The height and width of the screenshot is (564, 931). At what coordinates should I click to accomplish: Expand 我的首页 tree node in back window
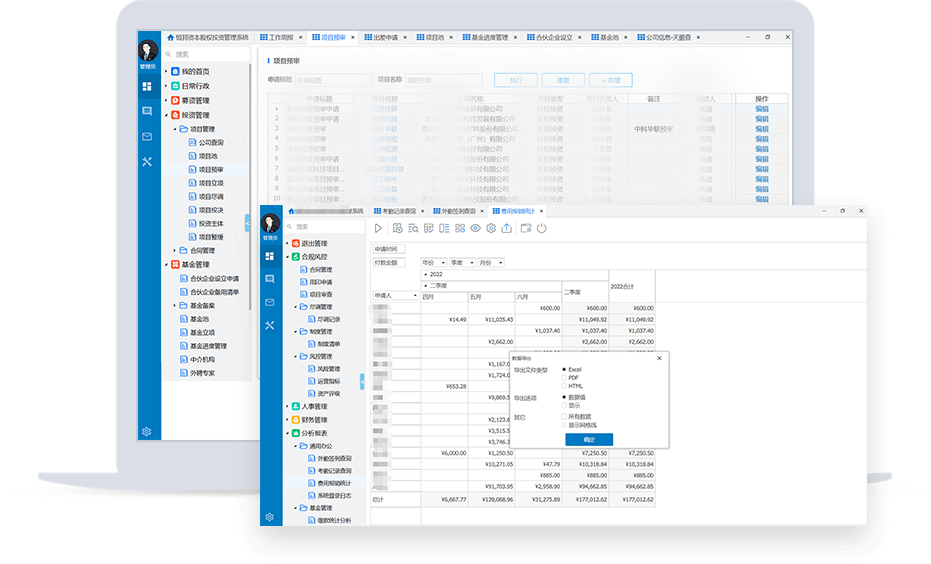(x=166, y=71)
